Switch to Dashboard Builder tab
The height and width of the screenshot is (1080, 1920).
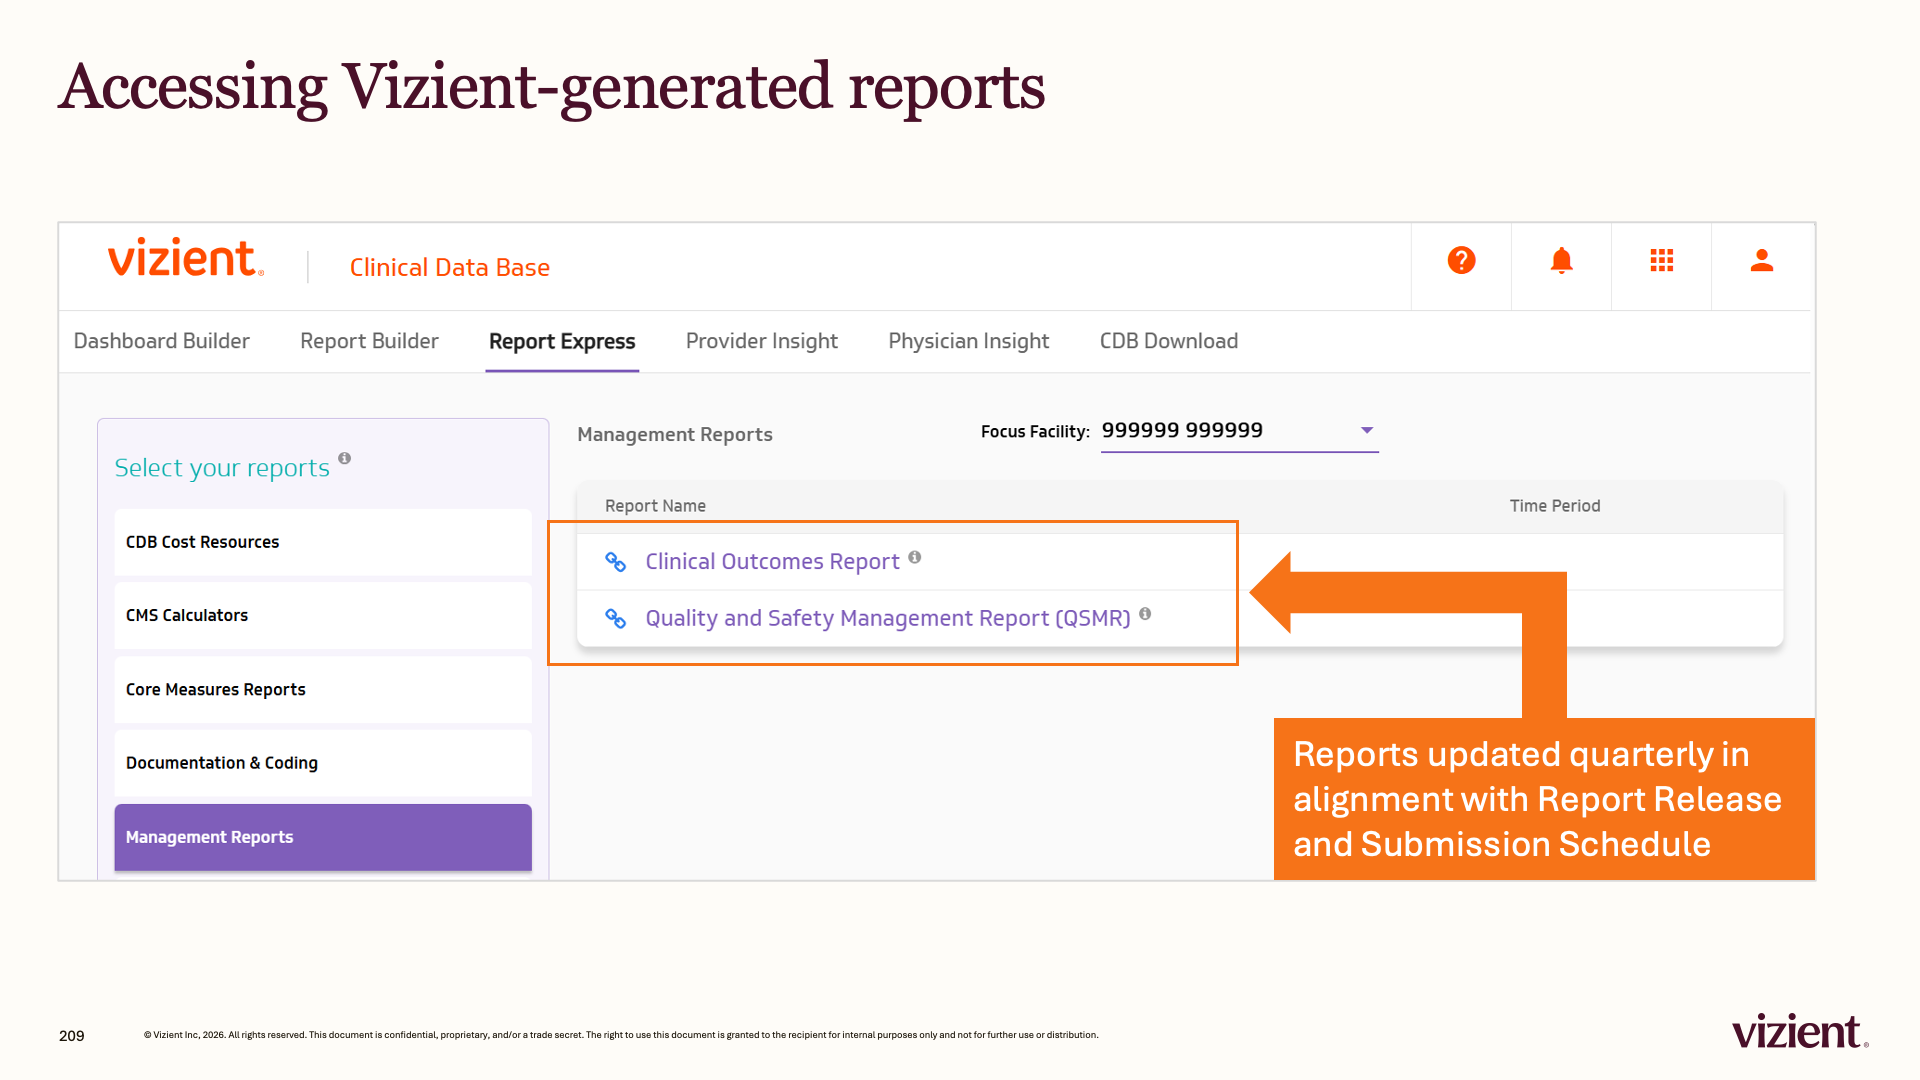[162, 342]
